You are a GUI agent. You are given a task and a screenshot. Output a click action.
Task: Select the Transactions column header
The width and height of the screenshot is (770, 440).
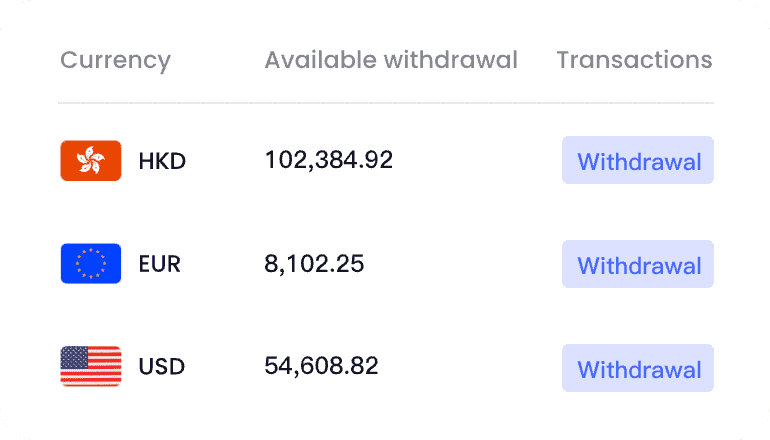coord(634,60)
